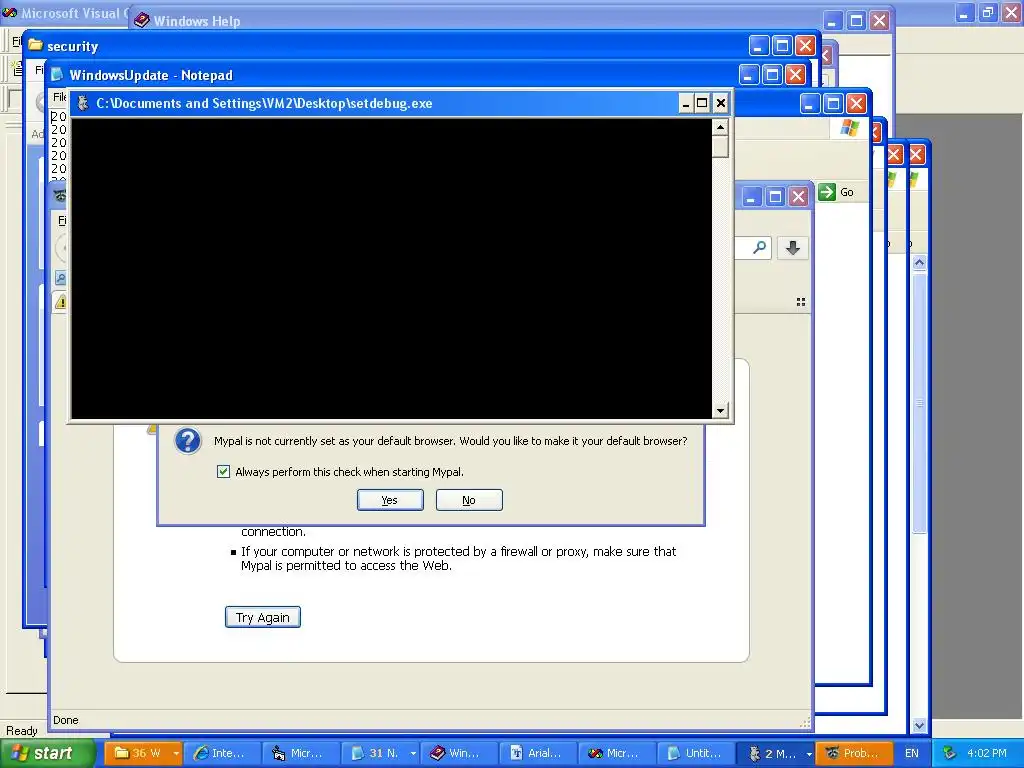Click scroll-up arrow in setdebug.exe console

coord(720,127)
